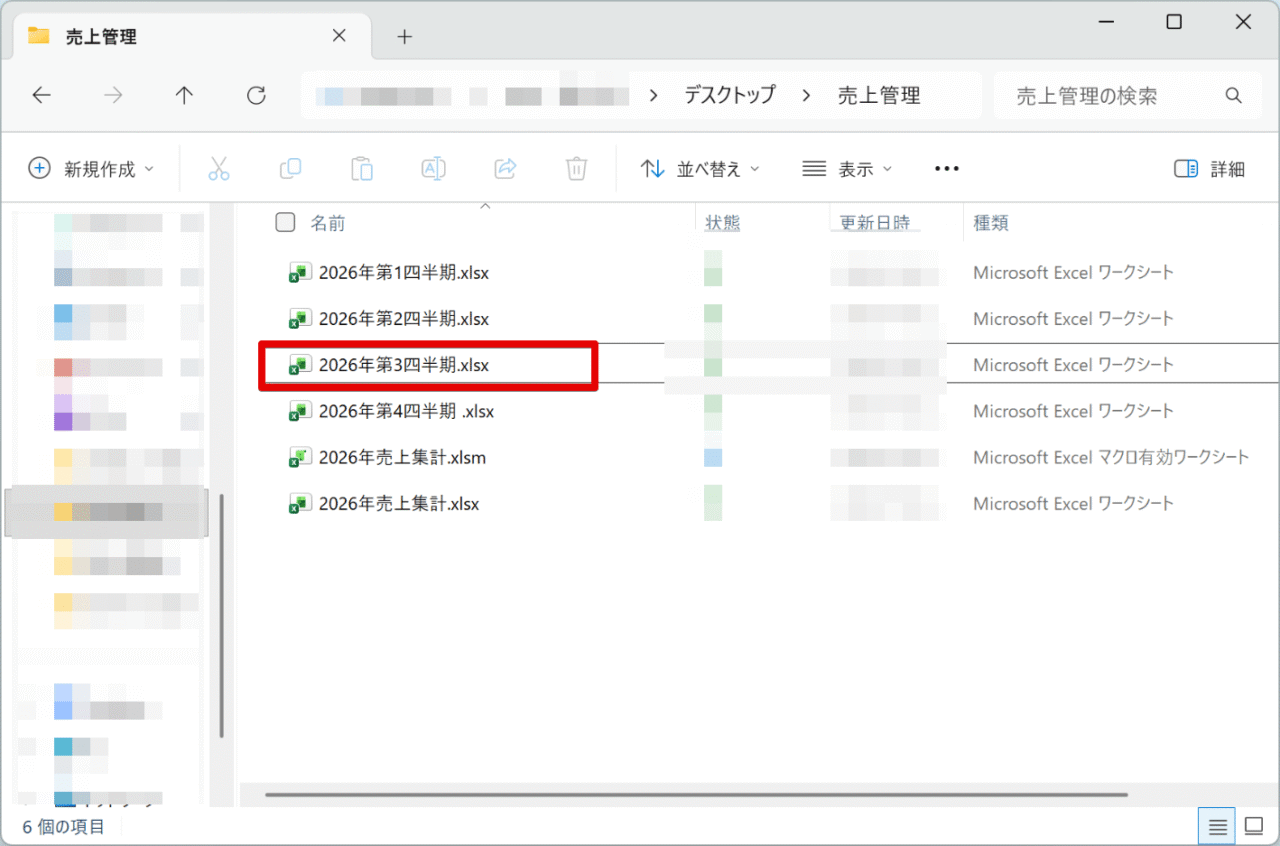Click the Paste icon
The width and height of the screenshot is (1280, 846).
362,168
